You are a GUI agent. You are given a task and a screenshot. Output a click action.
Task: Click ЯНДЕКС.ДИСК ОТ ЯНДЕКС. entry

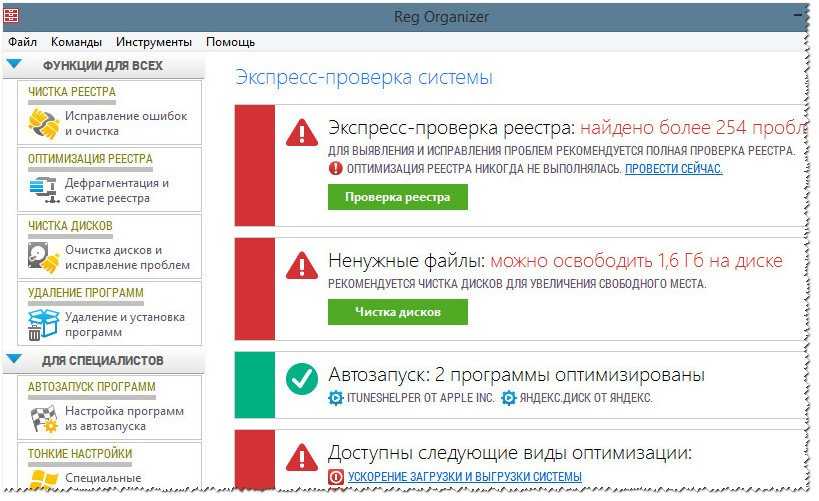click(x=586, y=398)
